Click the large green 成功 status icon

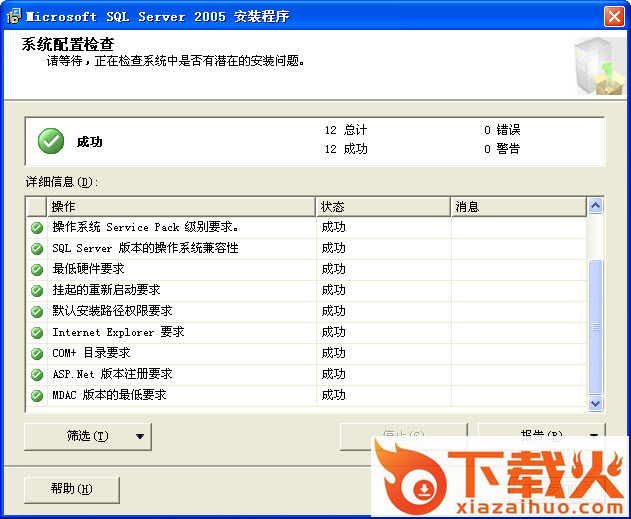[x=51, y=141]
